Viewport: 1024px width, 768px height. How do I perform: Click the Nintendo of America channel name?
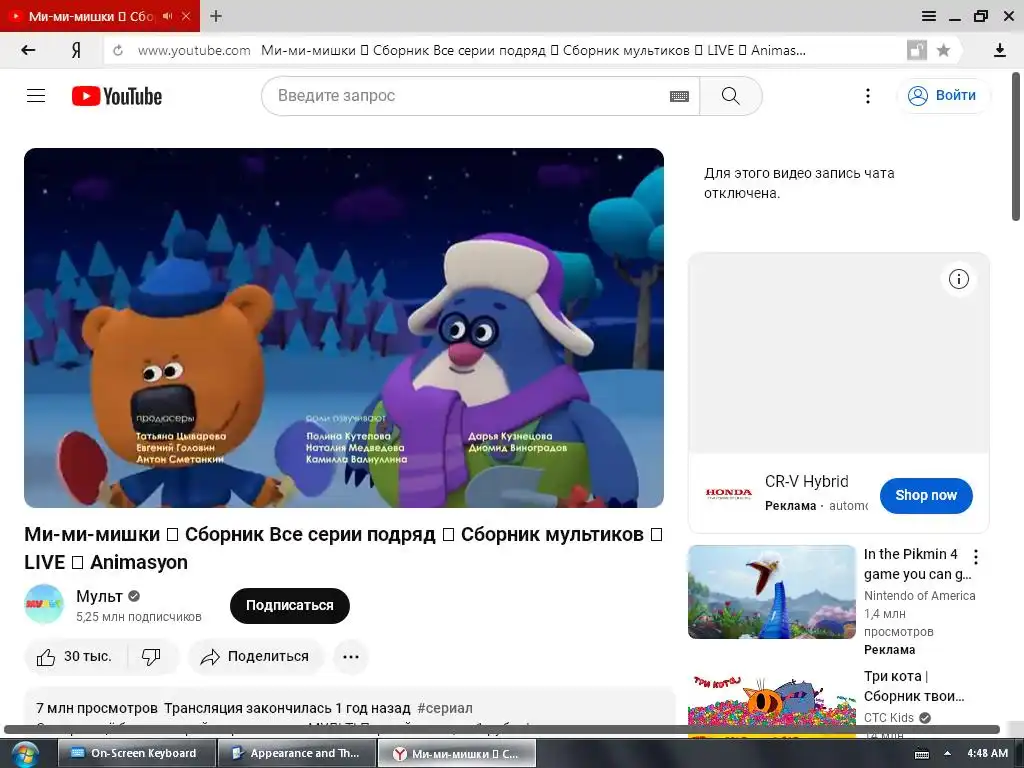click(x=920, y=596)
